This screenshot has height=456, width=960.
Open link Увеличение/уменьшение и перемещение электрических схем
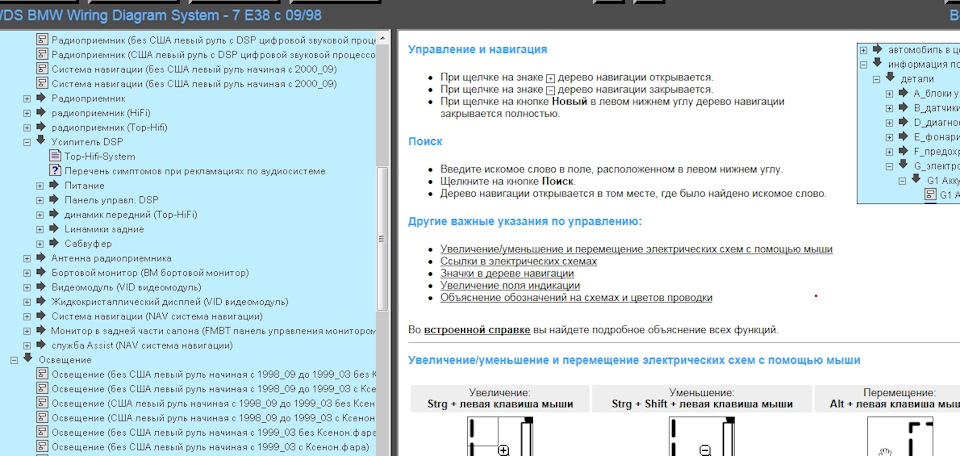(x=636, y=249)
